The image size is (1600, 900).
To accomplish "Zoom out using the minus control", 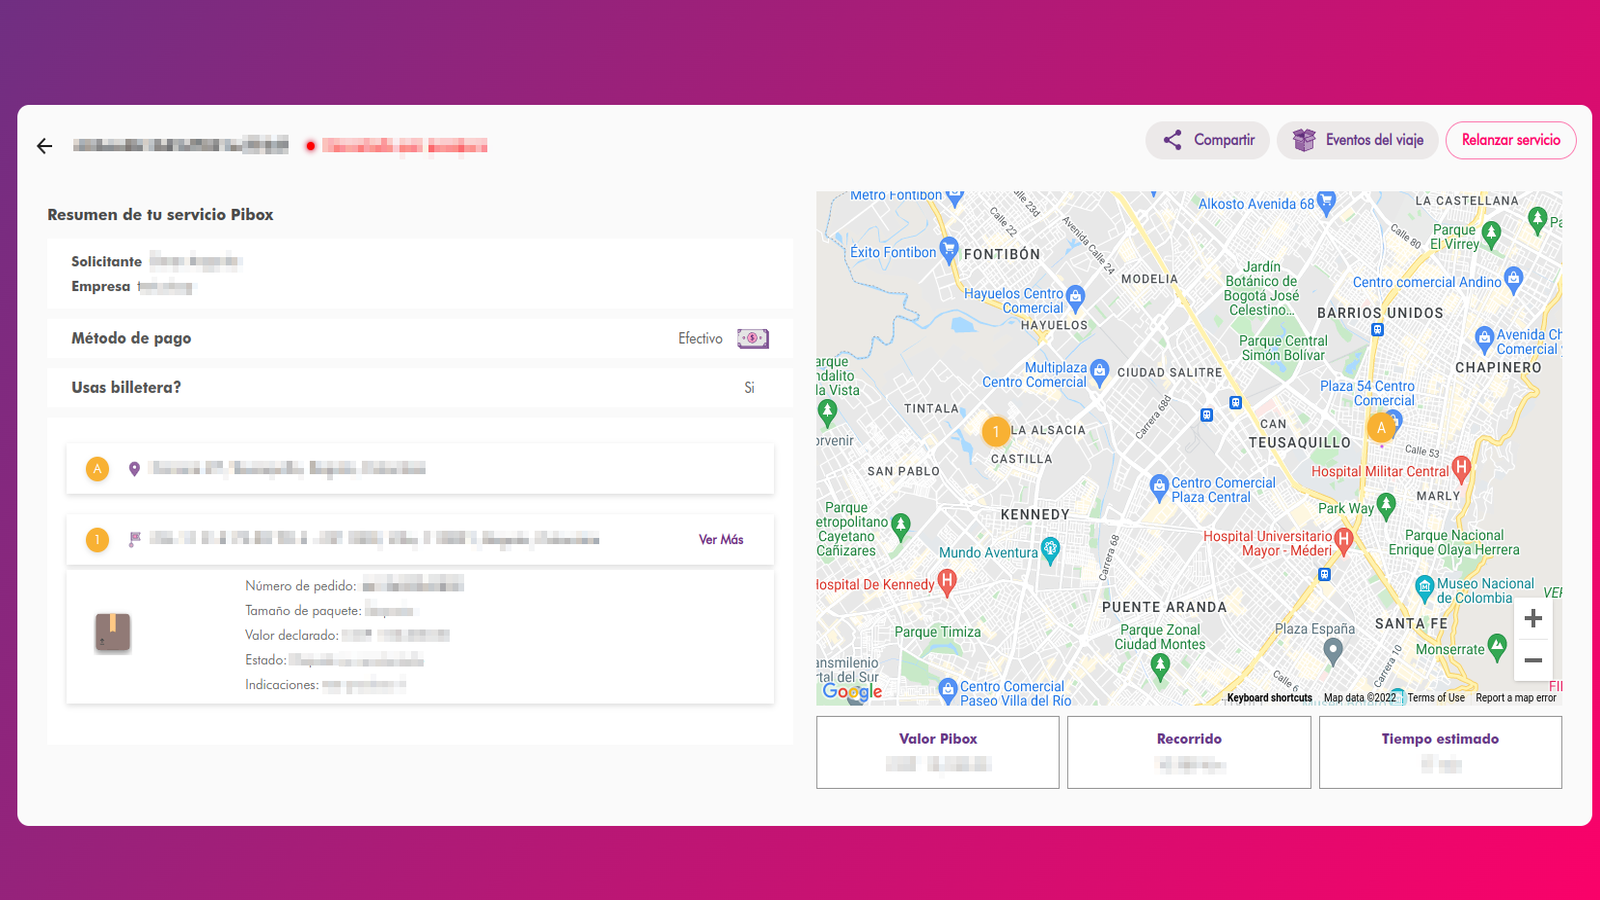I will (x=1533, y=660).
